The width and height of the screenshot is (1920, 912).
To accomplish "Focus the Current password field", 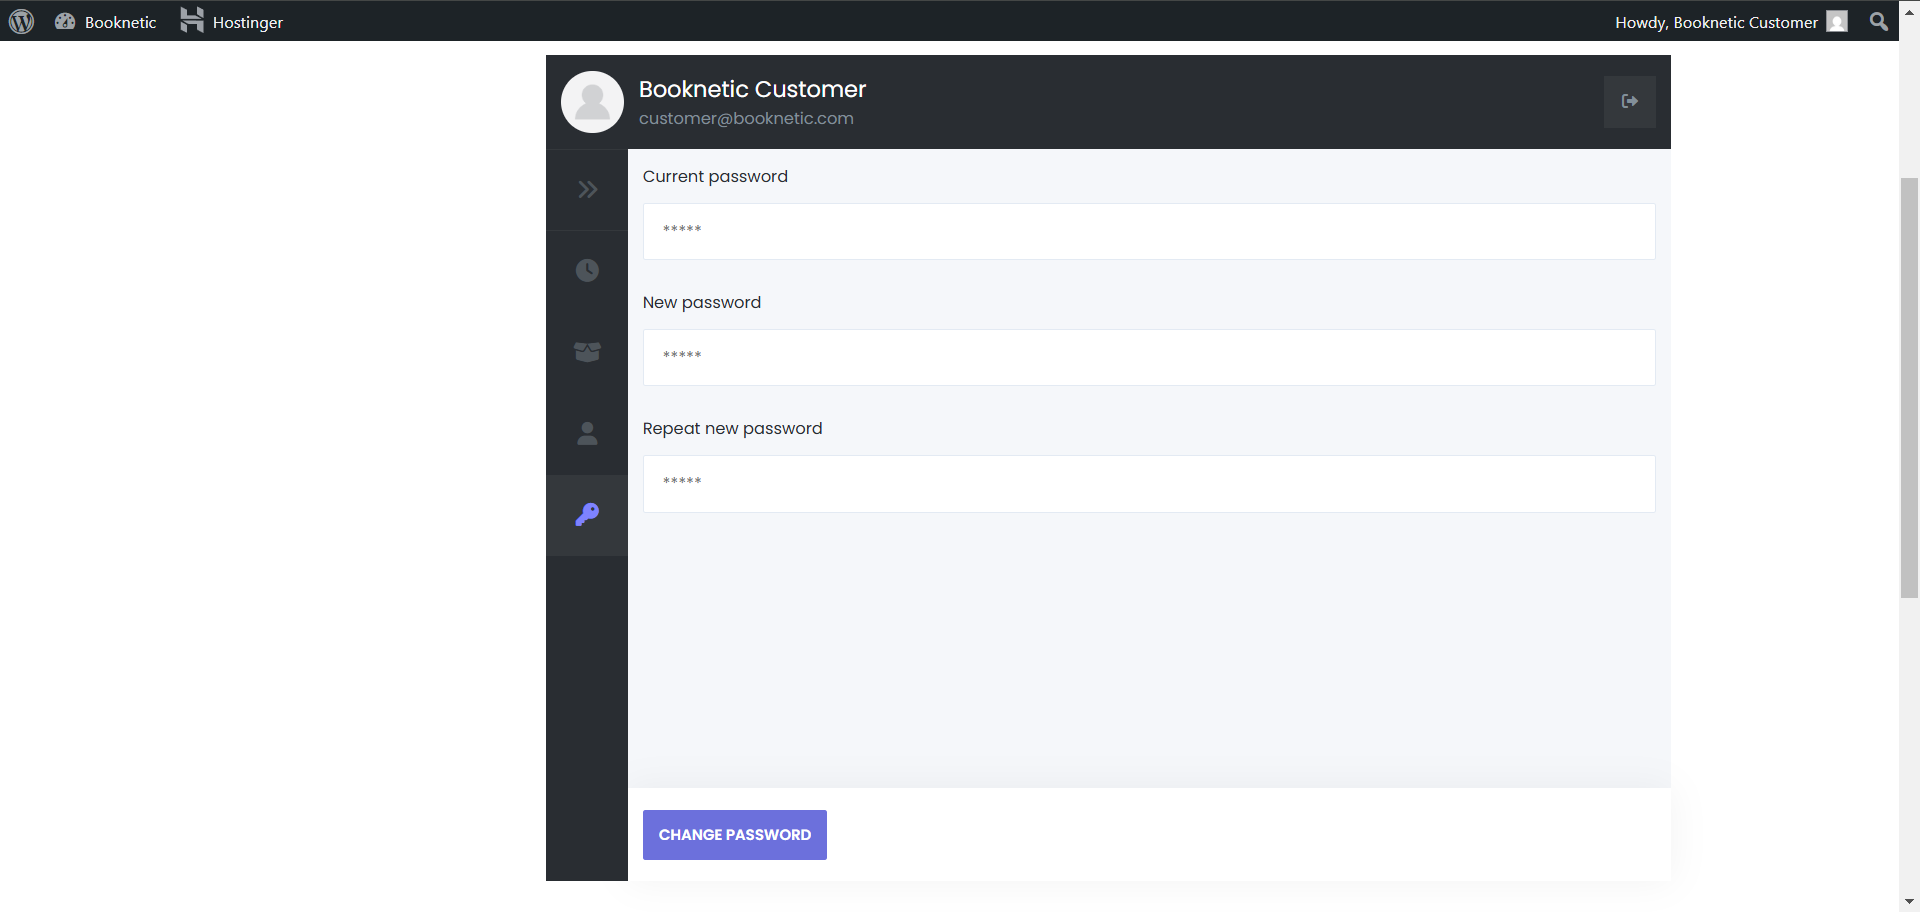I will click(x=1149, y=231).
